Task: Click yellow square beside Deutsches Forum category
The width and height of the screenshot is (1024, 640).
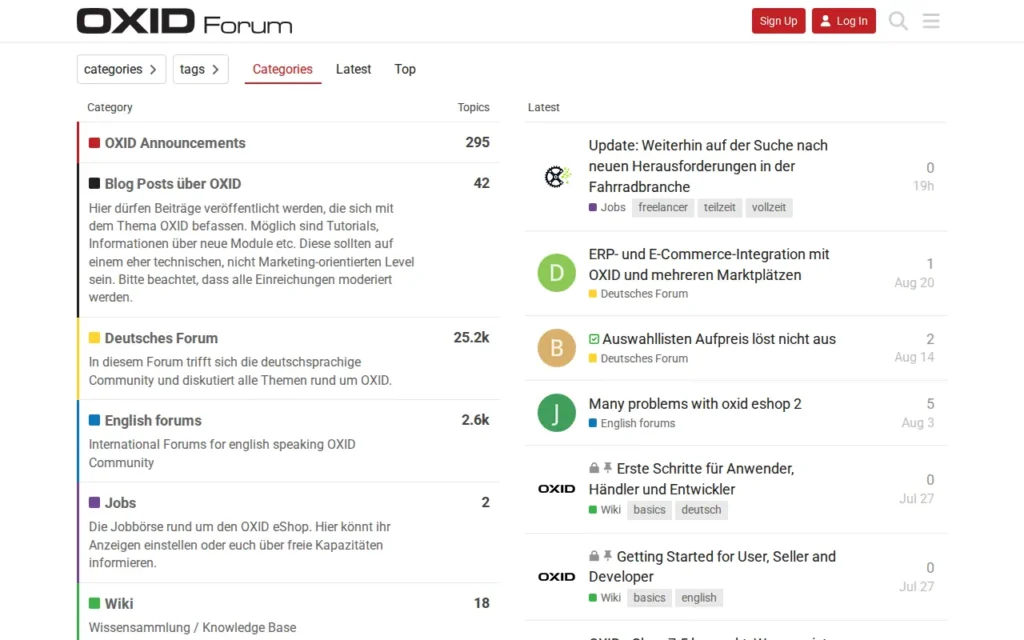Action: pos(94,338)
